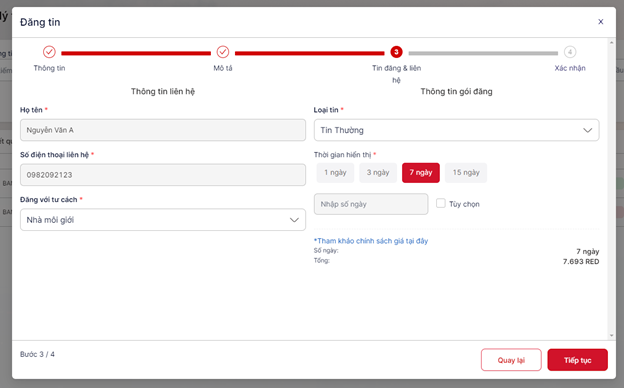Click the Quay lại button
624x388 pixels.
point(511,360)
